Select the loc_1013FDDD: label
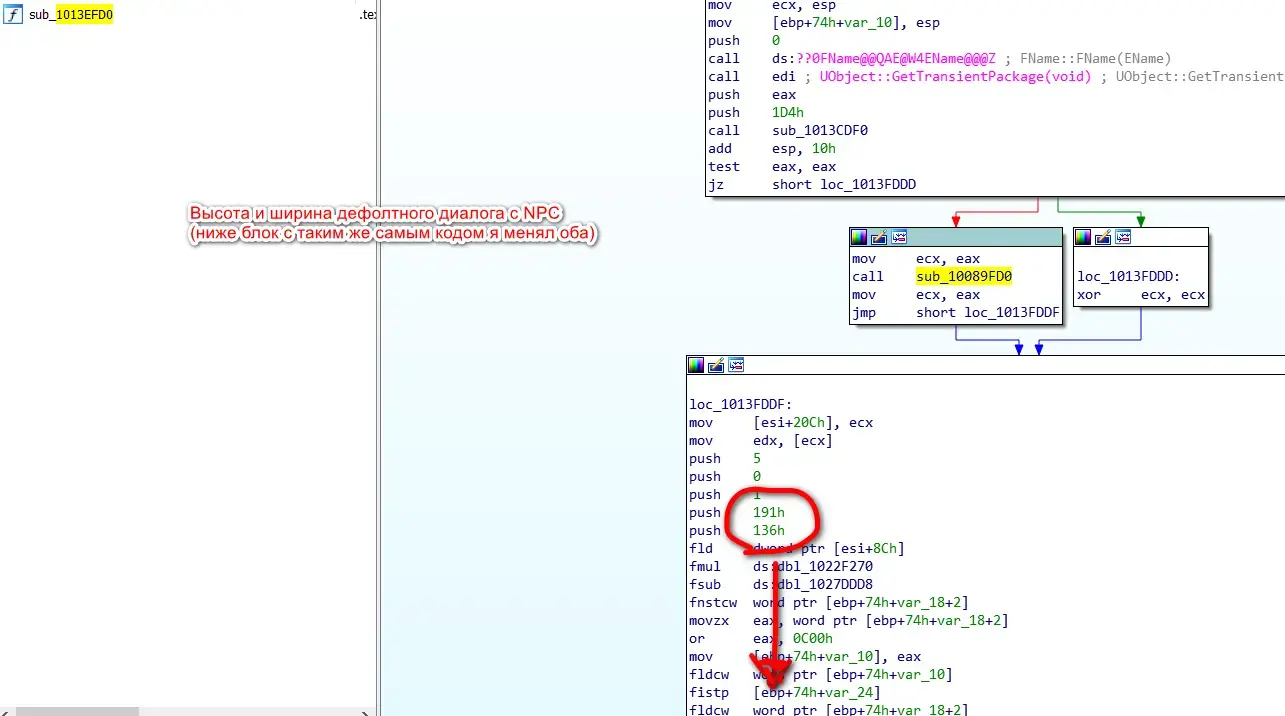The height and width of the screenshot is (716, 1285). pos(1130,277)
